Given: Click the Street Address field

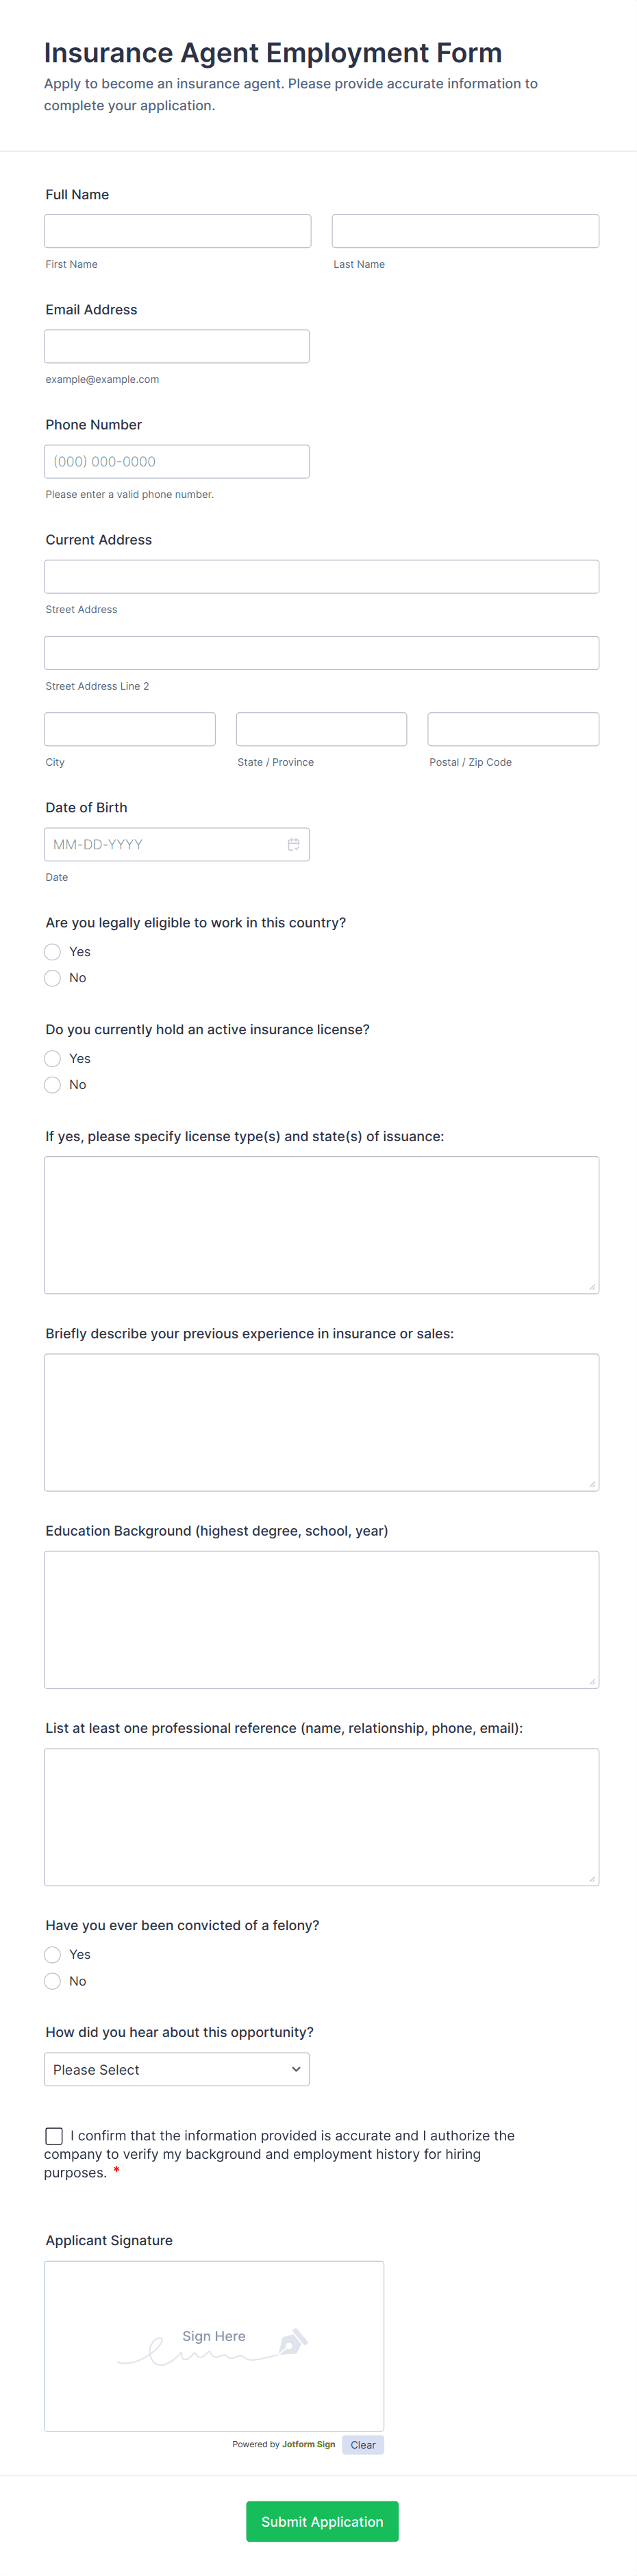Looking at the screenshot, I should click(321, 576).
